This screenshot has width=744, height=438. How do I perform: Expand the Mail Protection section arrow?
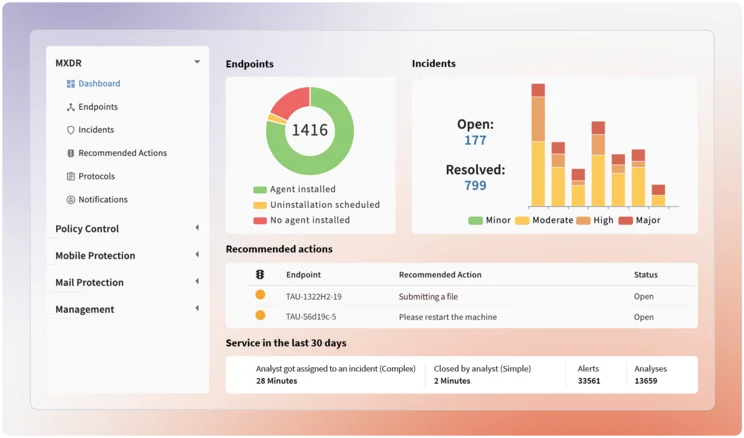pyautogui.click(x=197, y=281)
